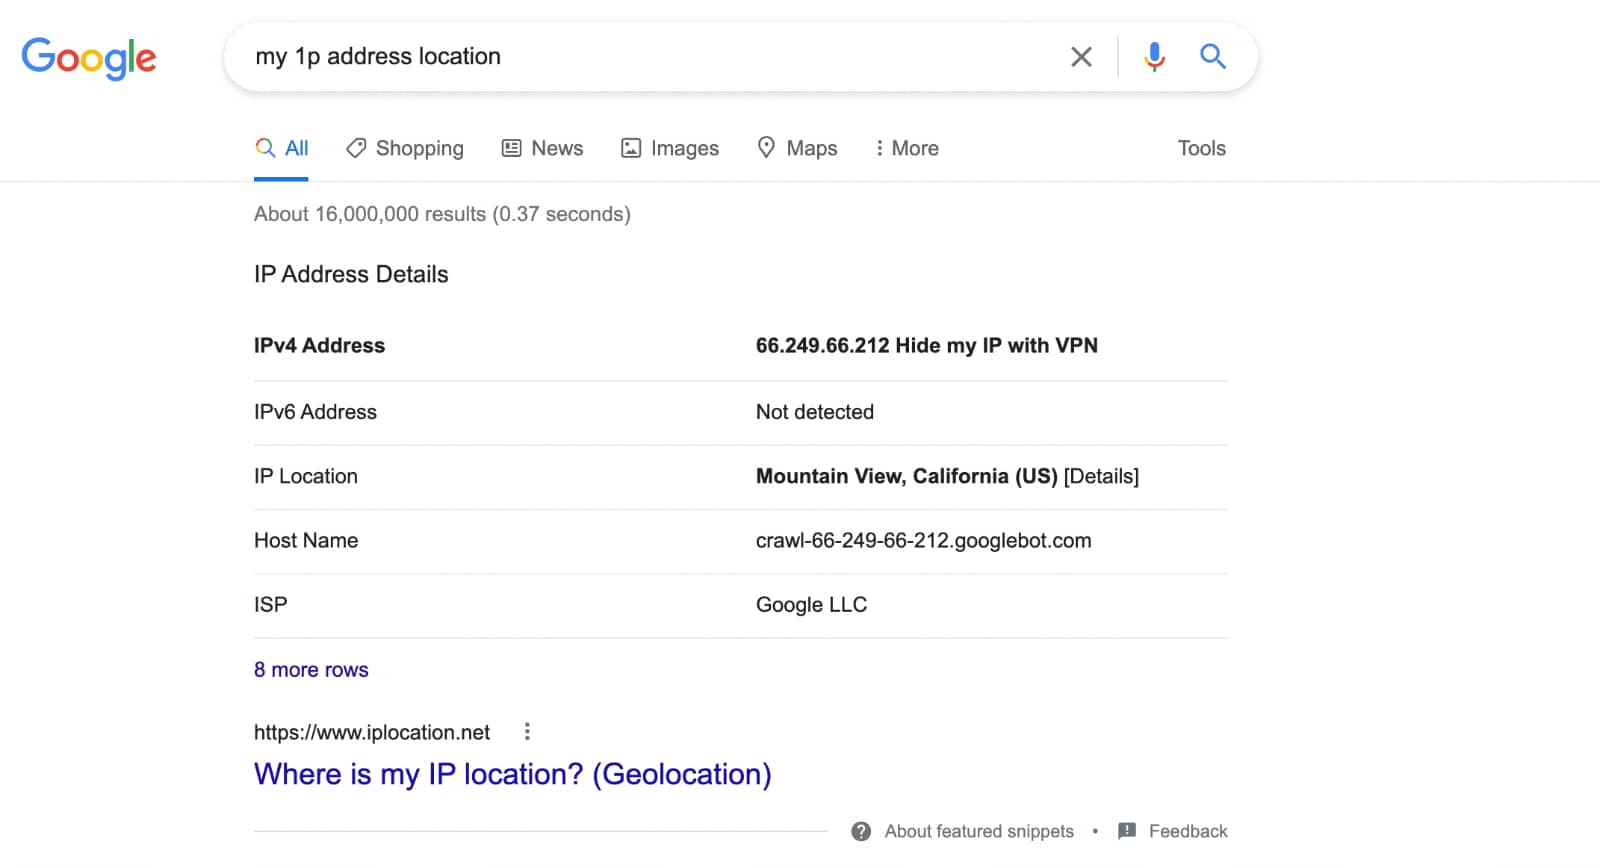Click the question mark featured snippets icon
Image resolution: width=1600 pixels, height=868 pixels.
(x=861, y=831)
